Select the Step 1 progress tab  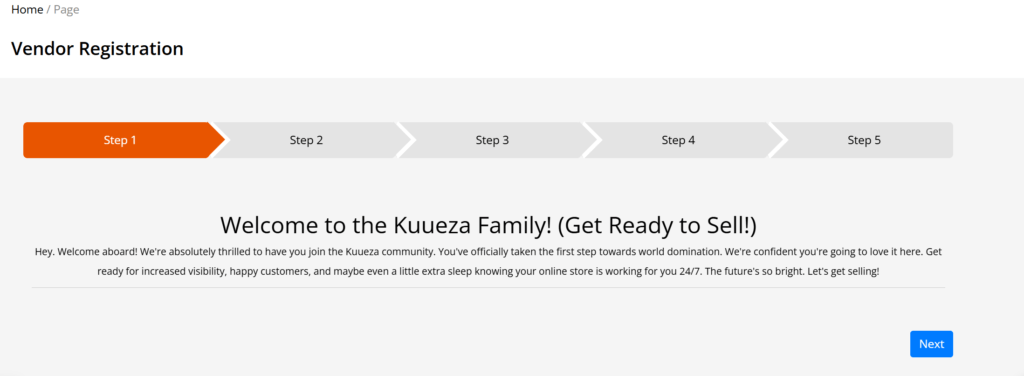click(x=120, y=140)
